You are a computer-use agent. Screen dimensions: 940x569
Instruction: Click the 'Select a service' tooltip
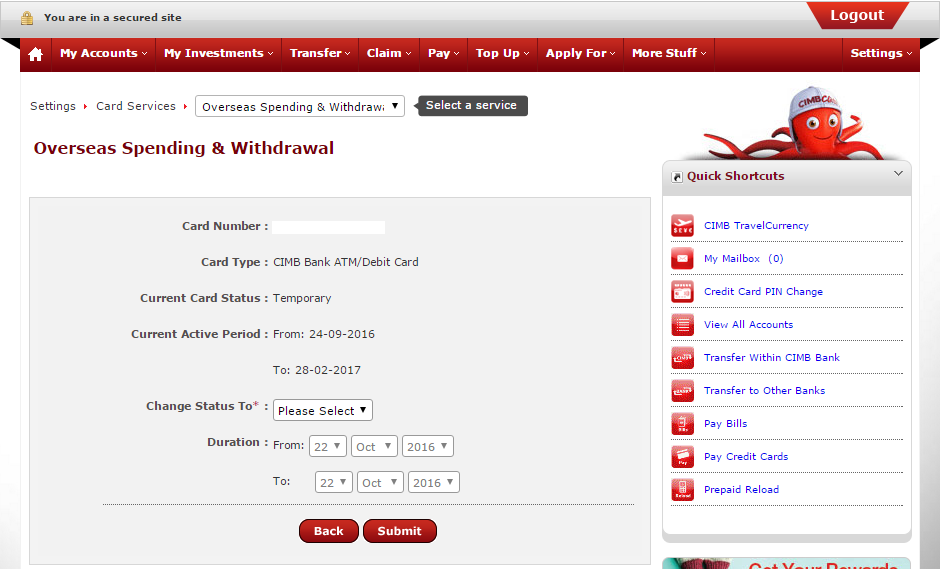(x=471, y=106)
